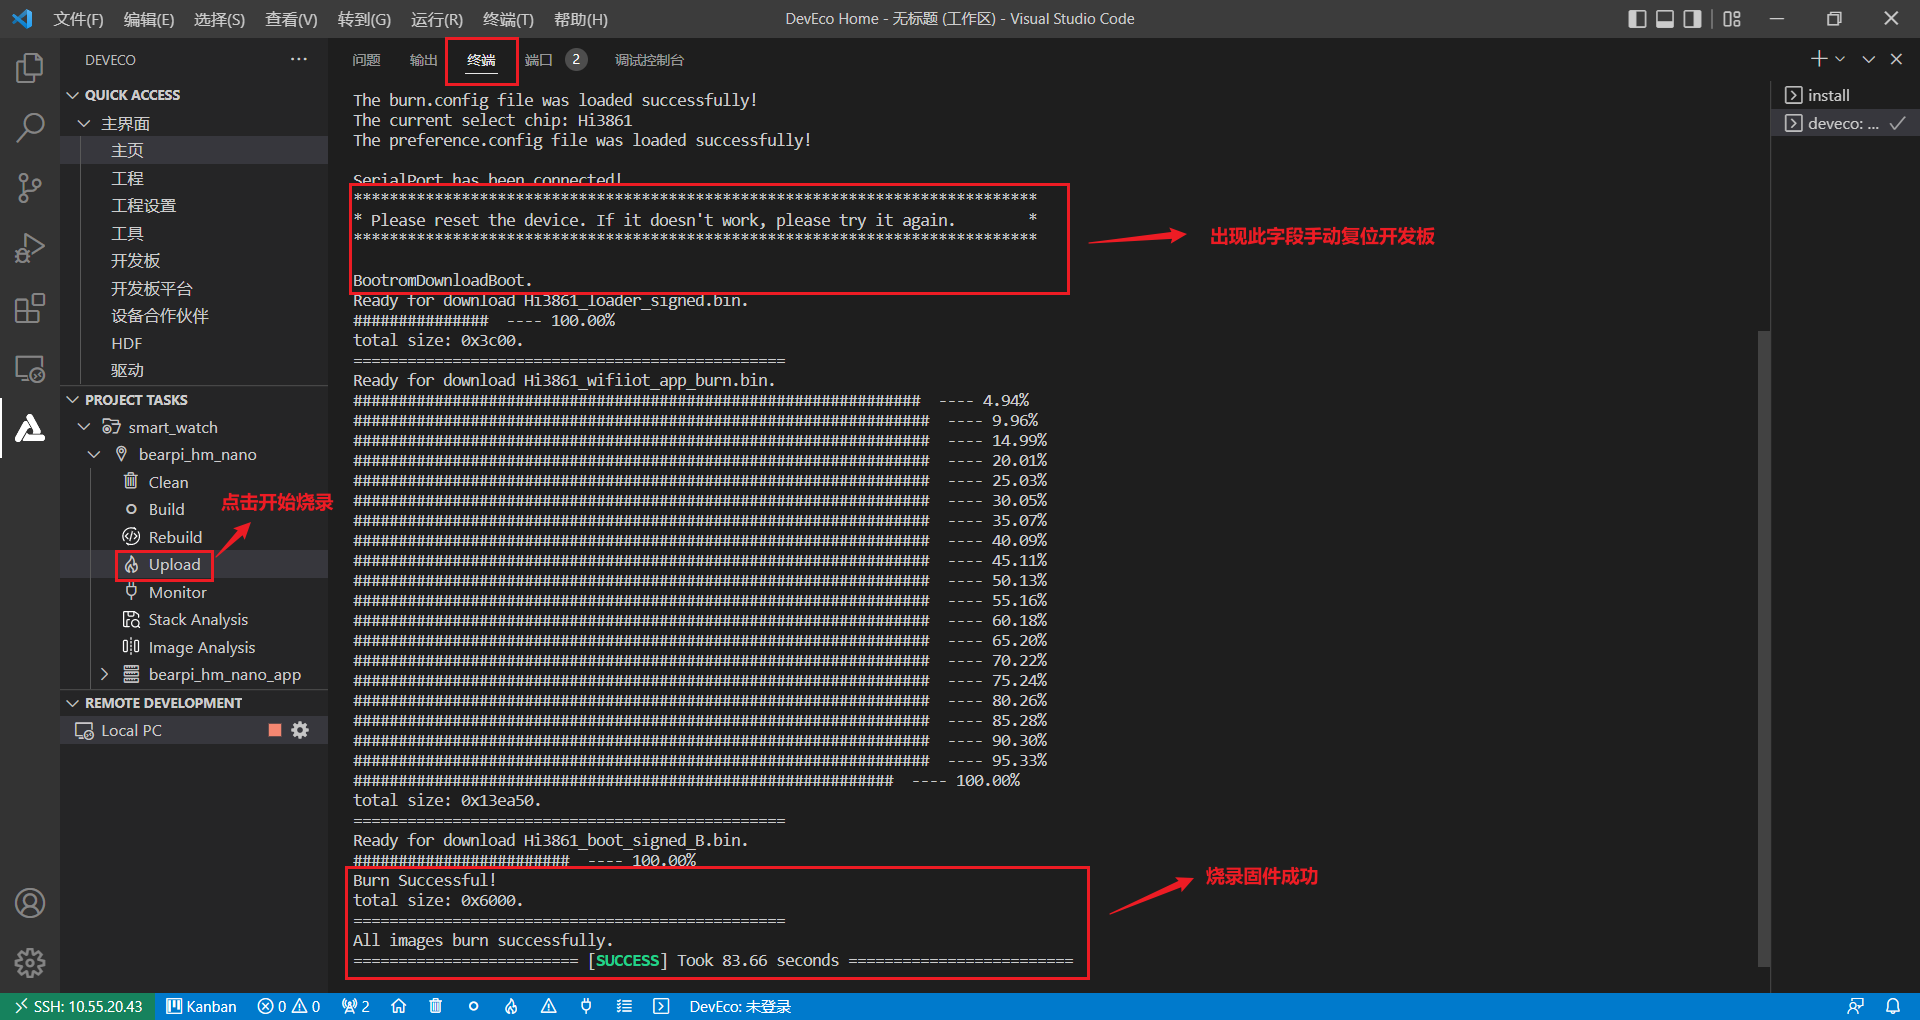Click the status bar upload flame icon

511,1006
